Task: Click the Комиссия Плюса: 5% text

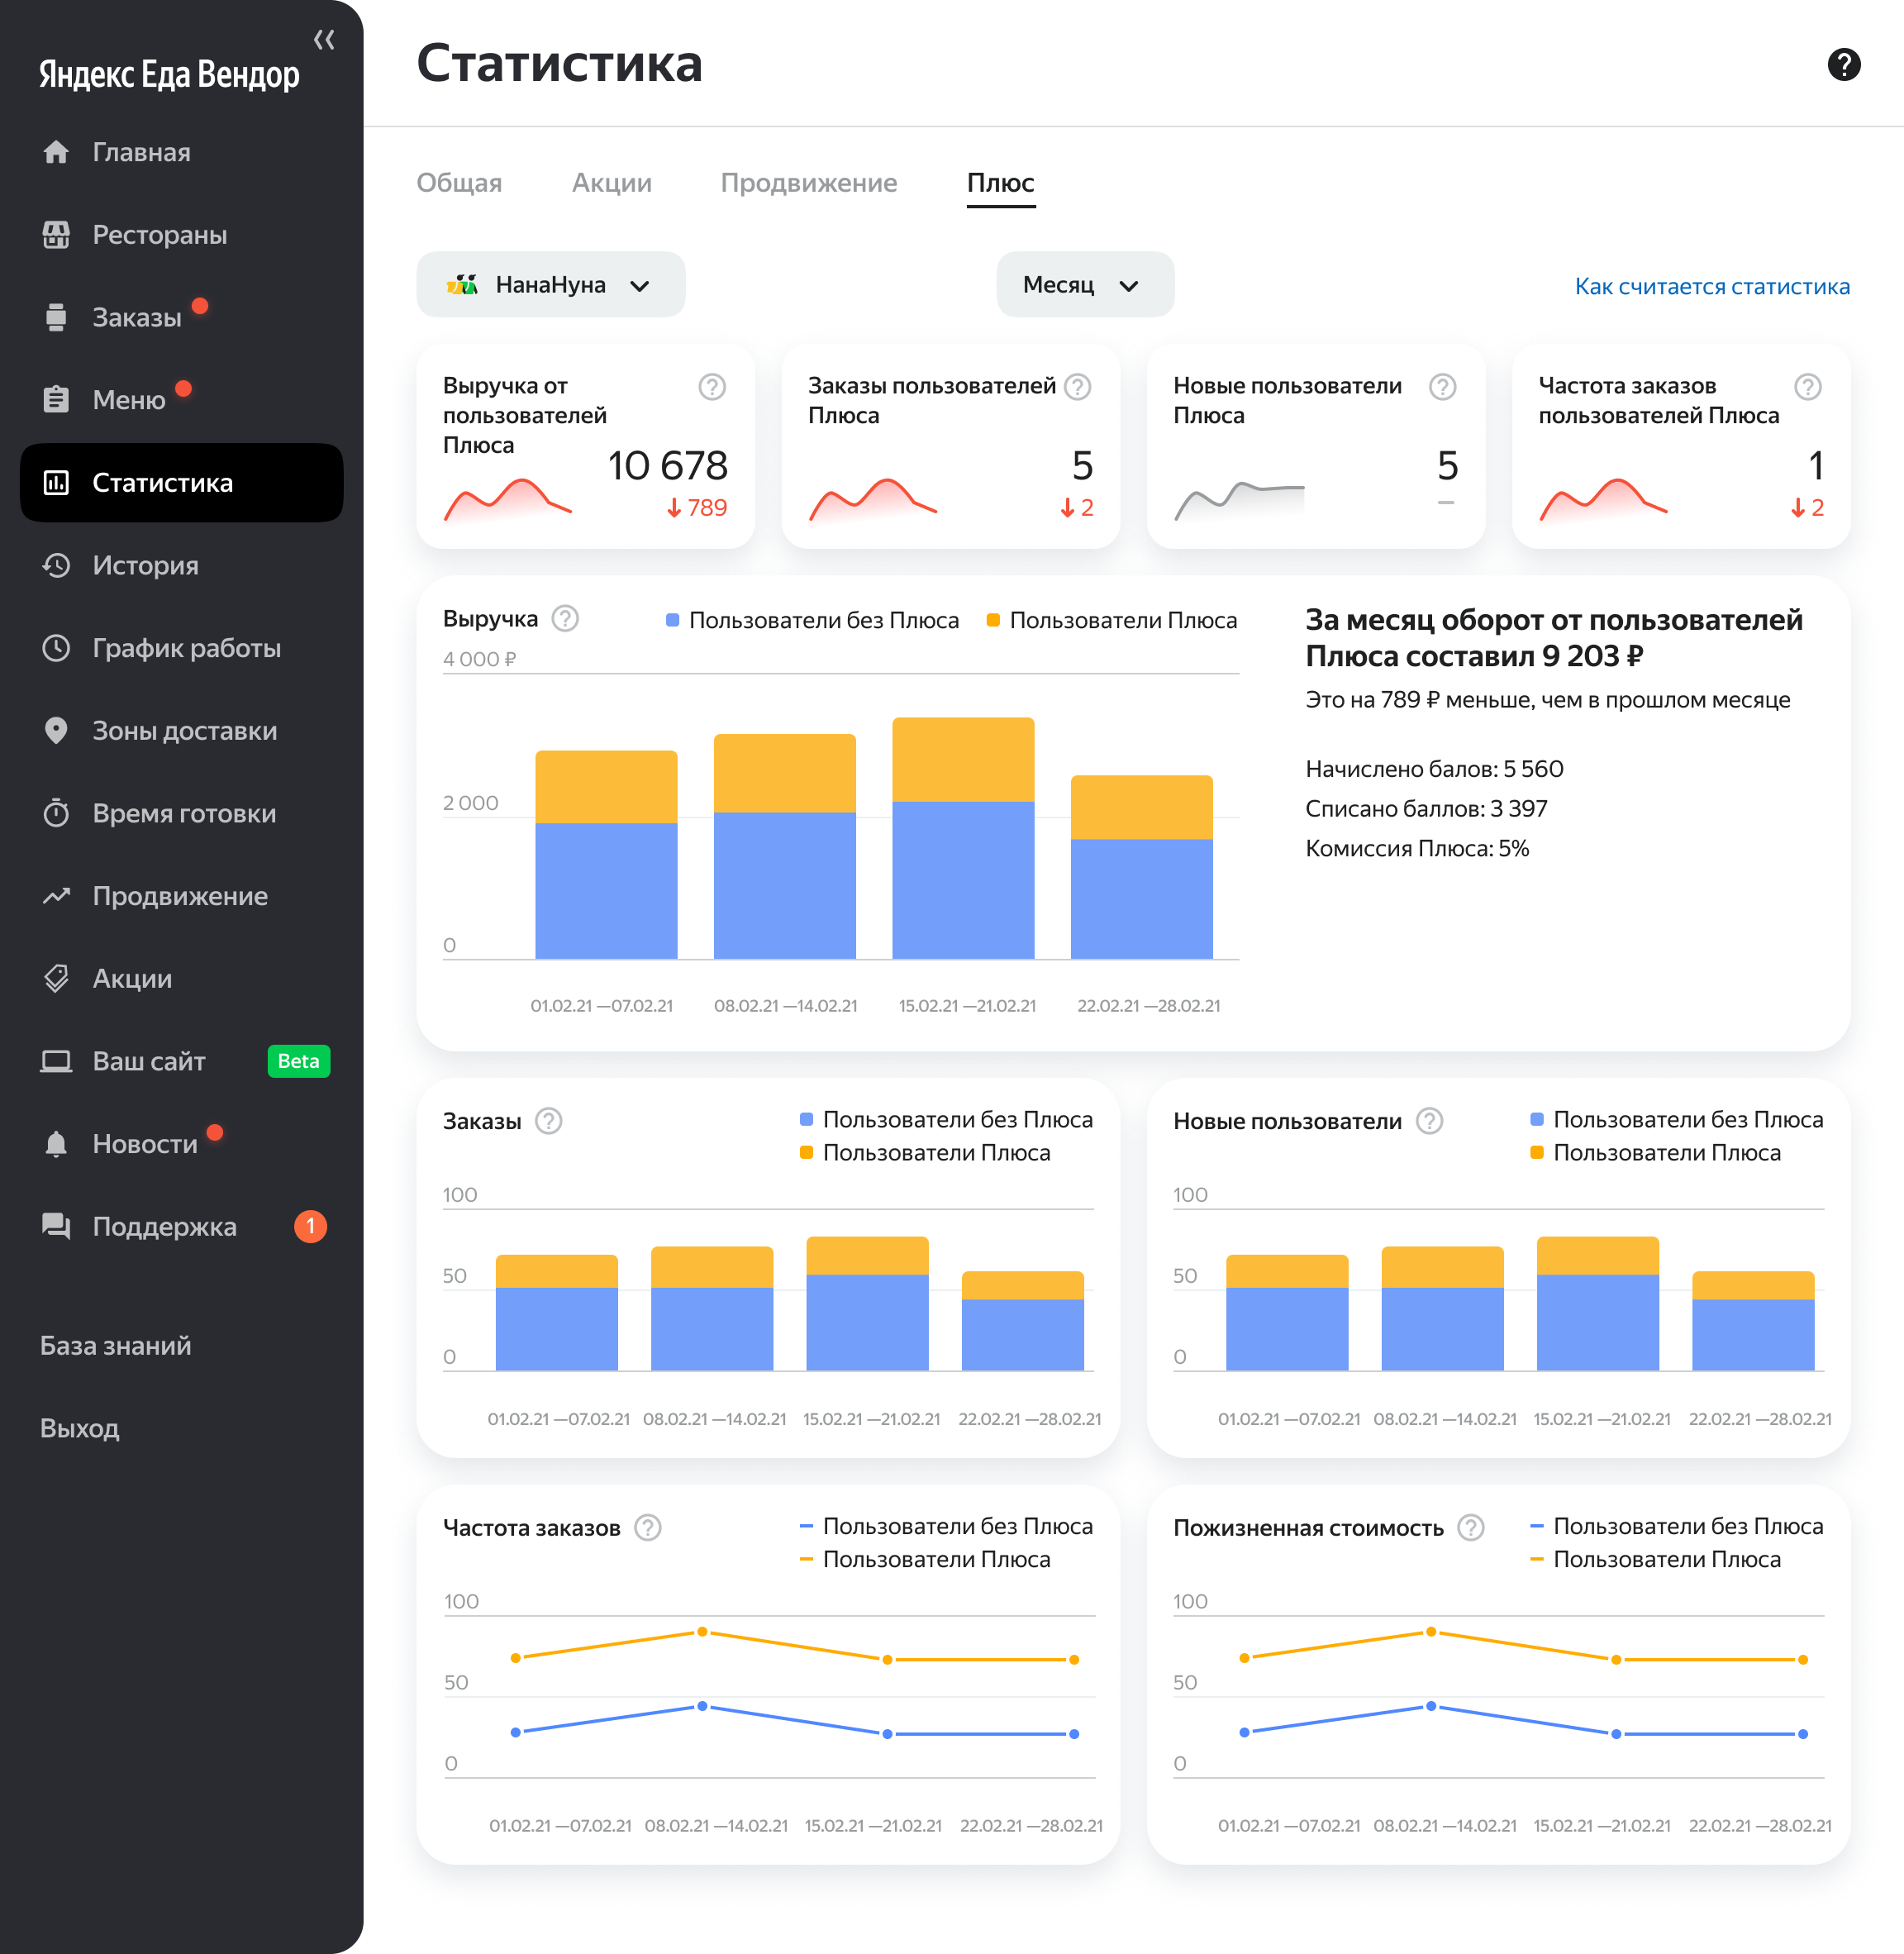Action: click(x=1417, y=848)
